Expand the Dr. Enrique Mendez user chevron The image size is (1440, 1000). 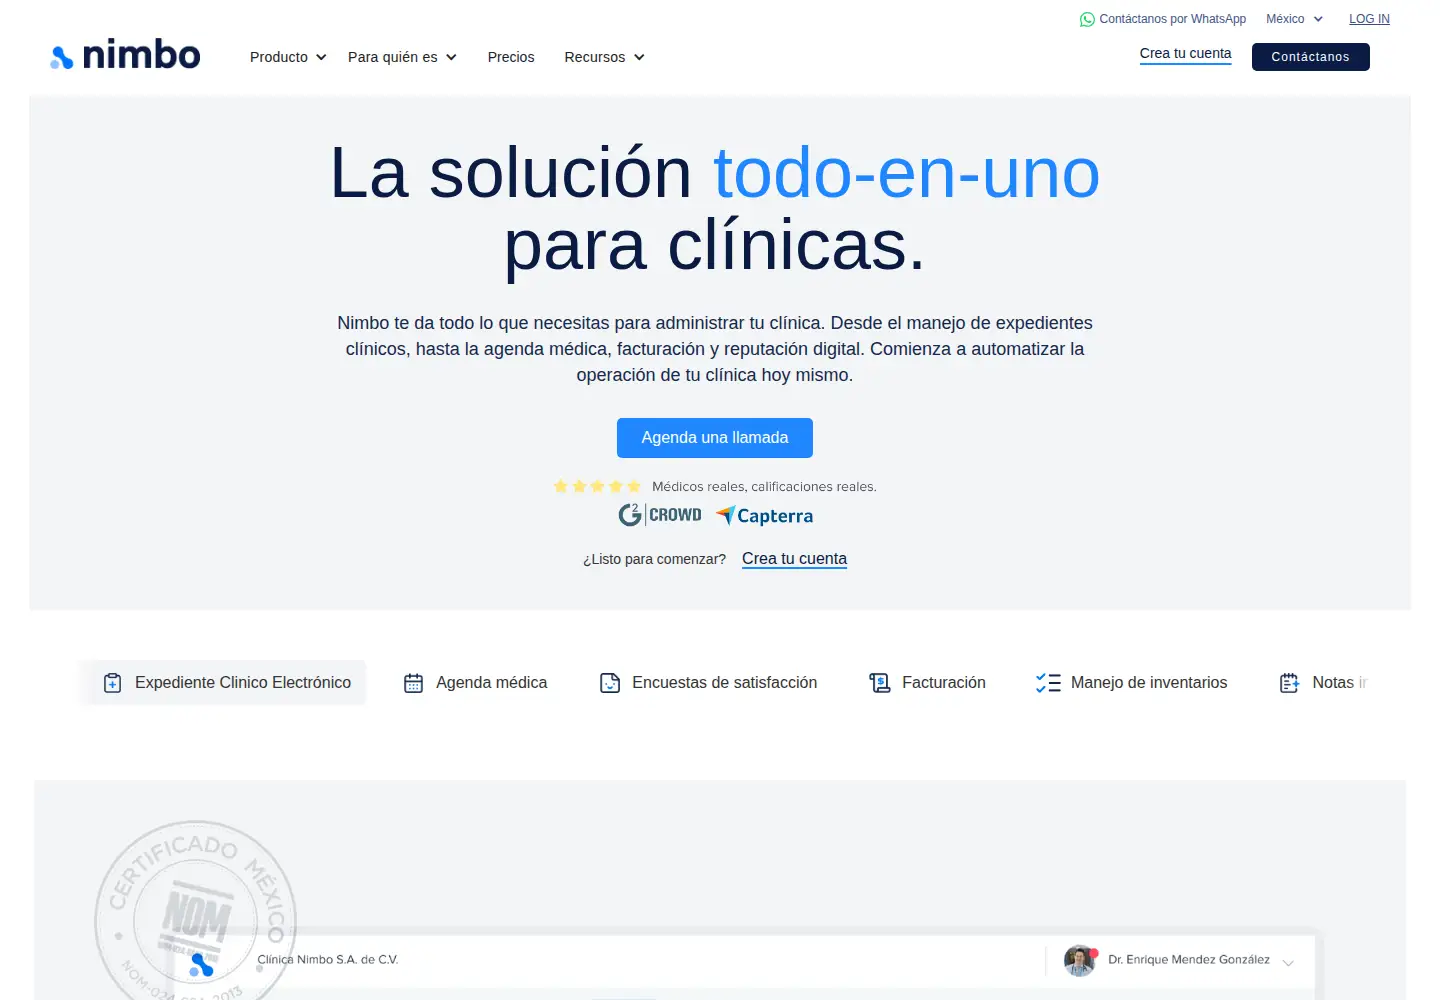(x=1288, y=963)
